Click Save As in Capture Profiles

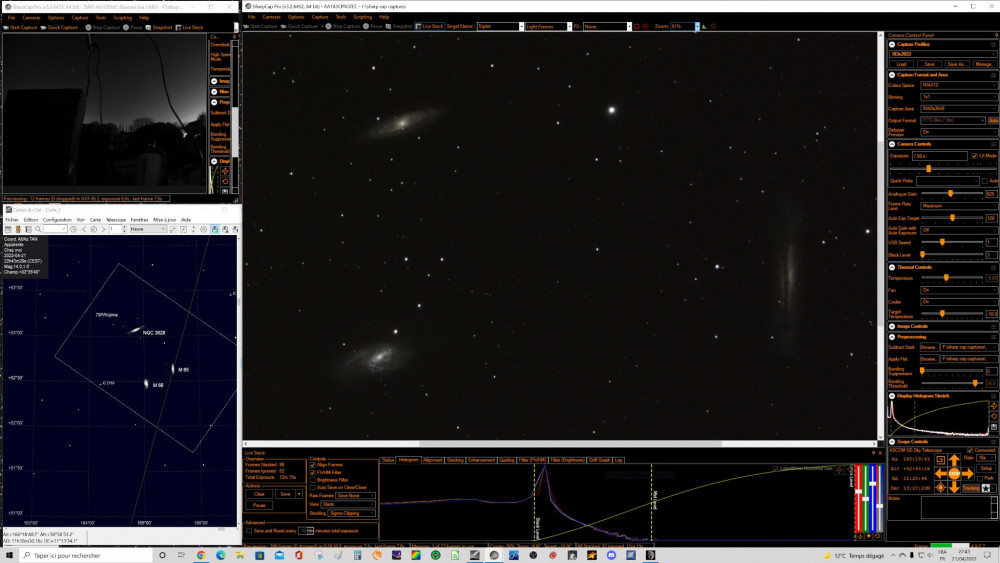(955, 64)
